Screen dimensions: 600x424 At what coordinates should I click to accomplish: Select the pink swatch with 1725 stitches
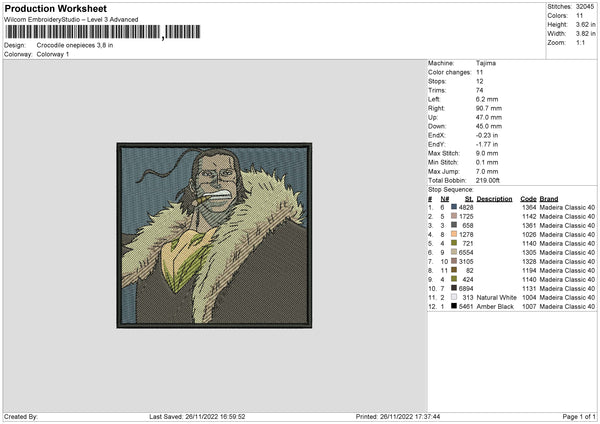tap(454, 216)
